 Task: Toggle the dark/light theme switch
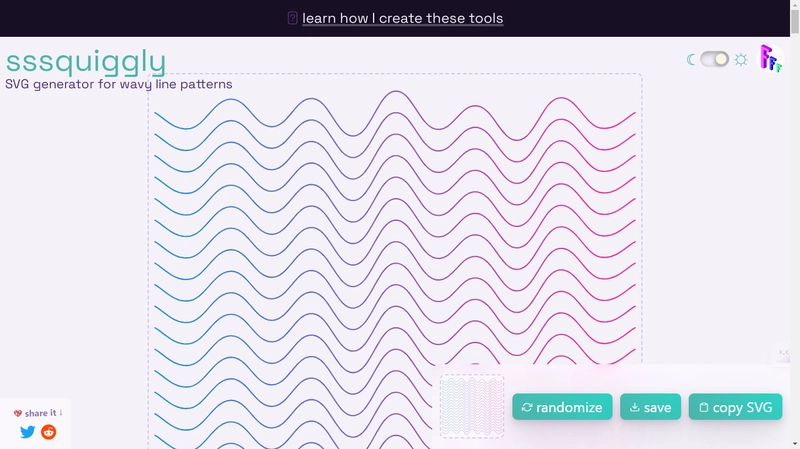tap(714, 59)
